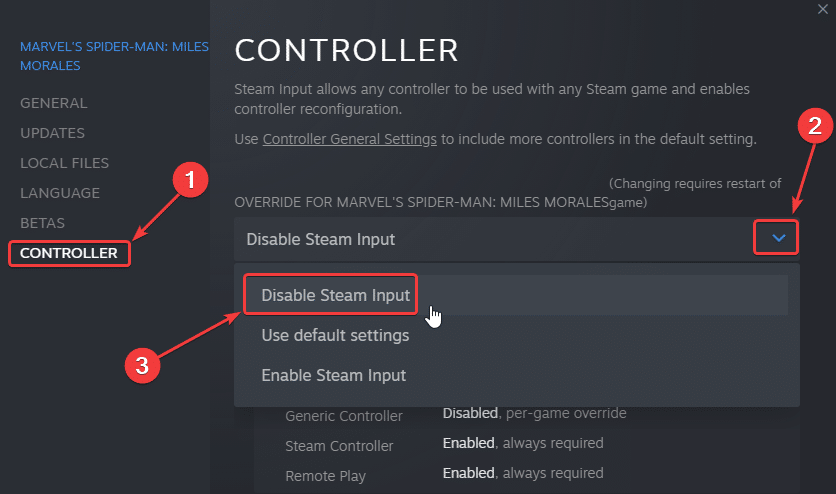Select Disable Steam Input in the open list
The width and height of the screenshot is (836, 494).
click(x=335, y=295)
